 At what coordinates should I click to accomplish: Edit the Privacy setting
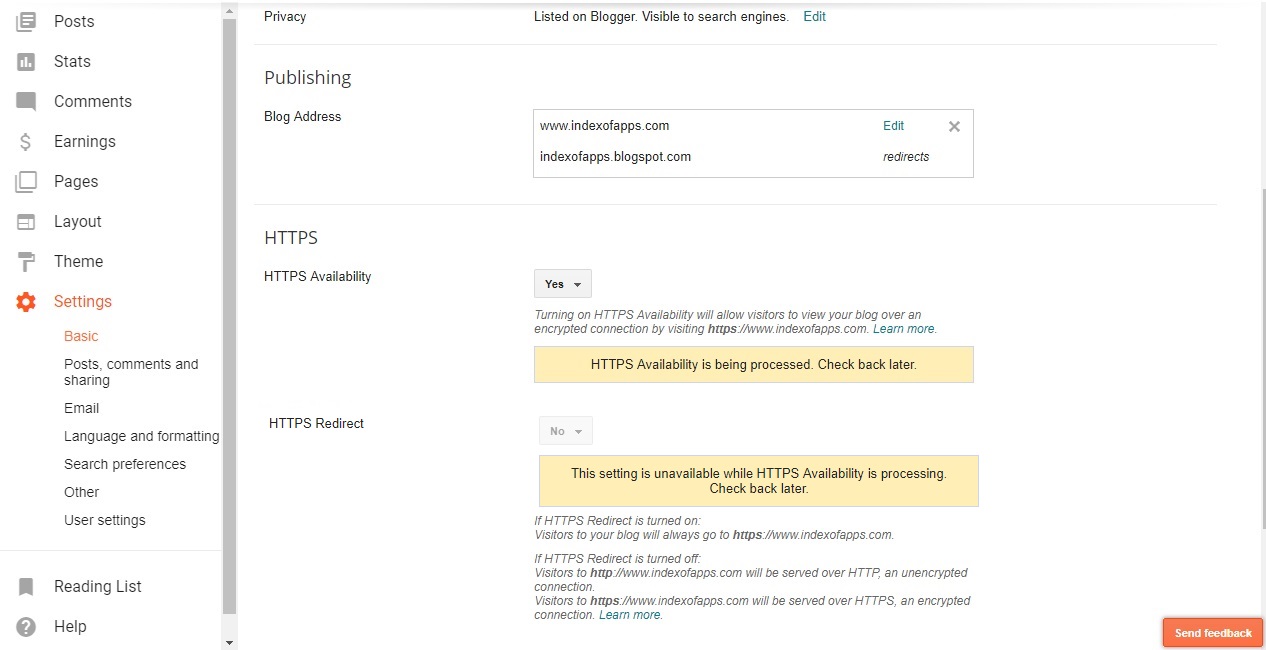(x=815, y=17)
